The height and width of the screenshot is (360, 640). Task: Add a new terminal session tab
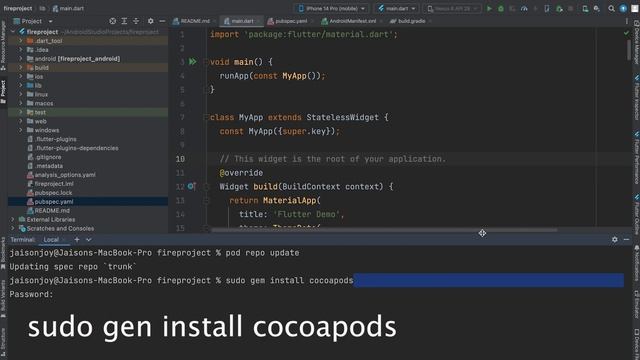(77, 240)
